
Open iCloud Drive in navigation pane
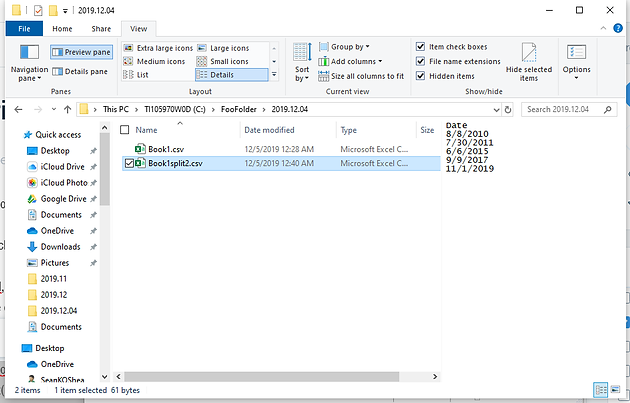click(x=62, y=167)
